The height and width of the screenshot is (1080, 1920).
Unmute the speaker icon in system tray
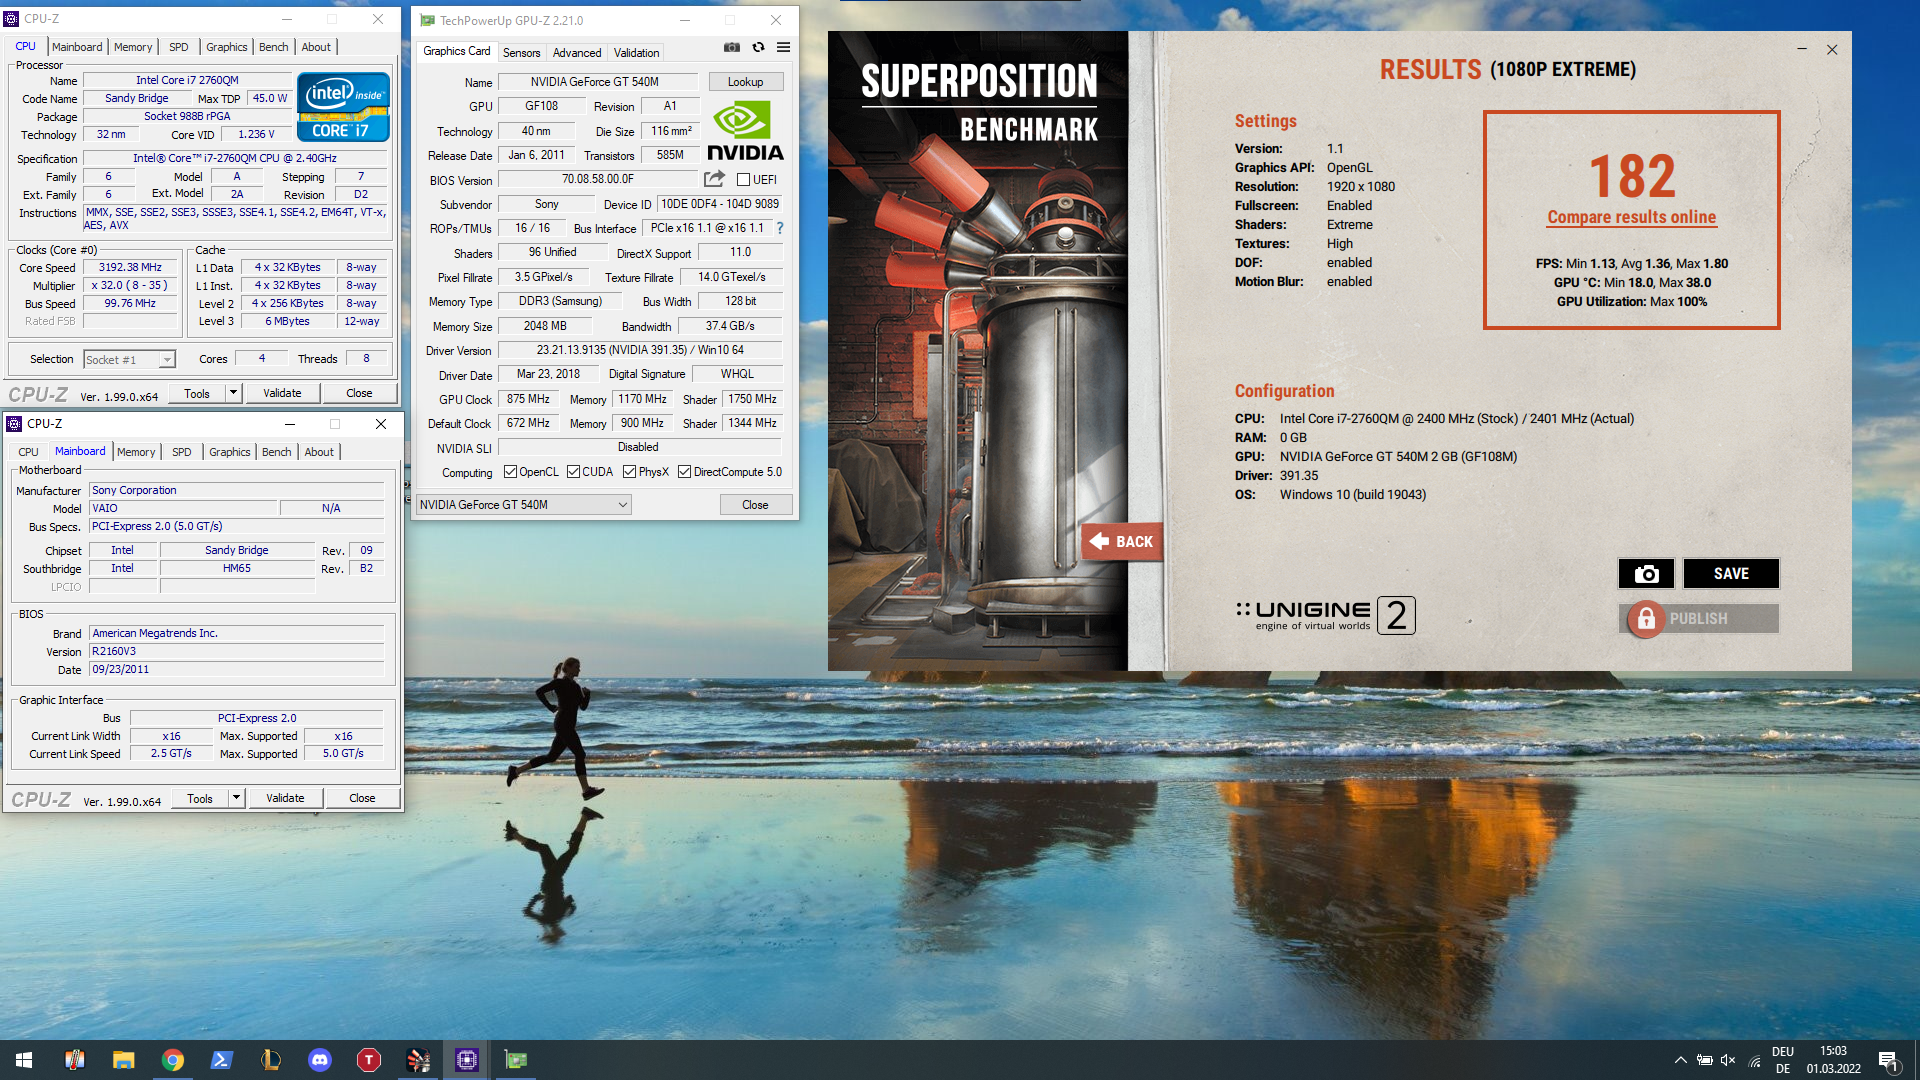coord(1729,1060)
